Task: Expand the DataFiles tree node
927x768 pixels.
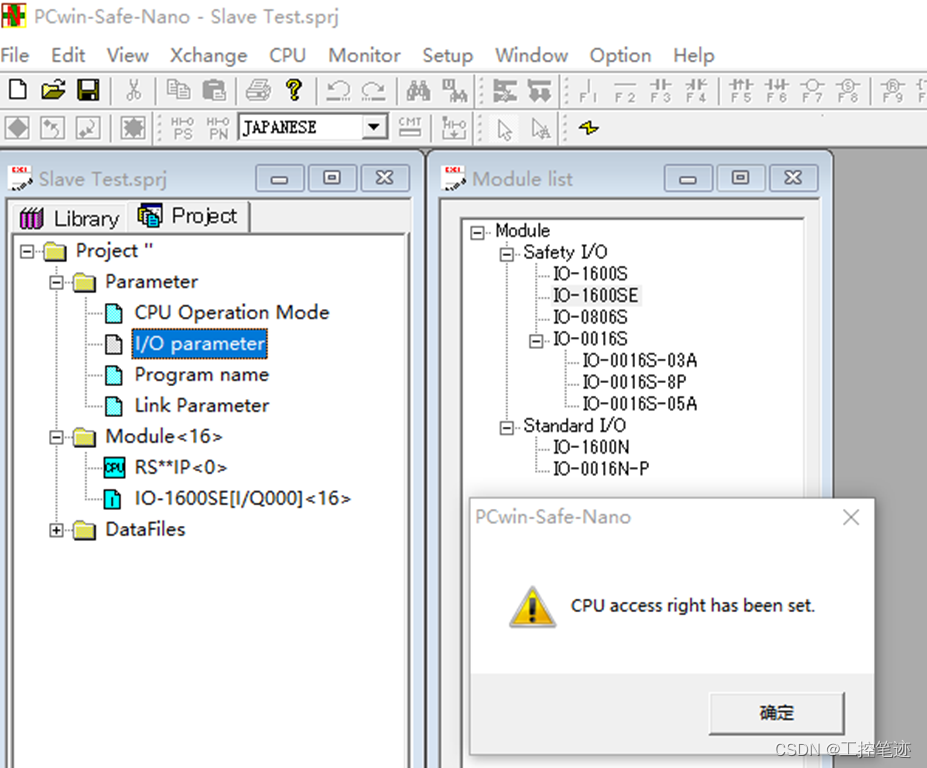Action: 57,530
